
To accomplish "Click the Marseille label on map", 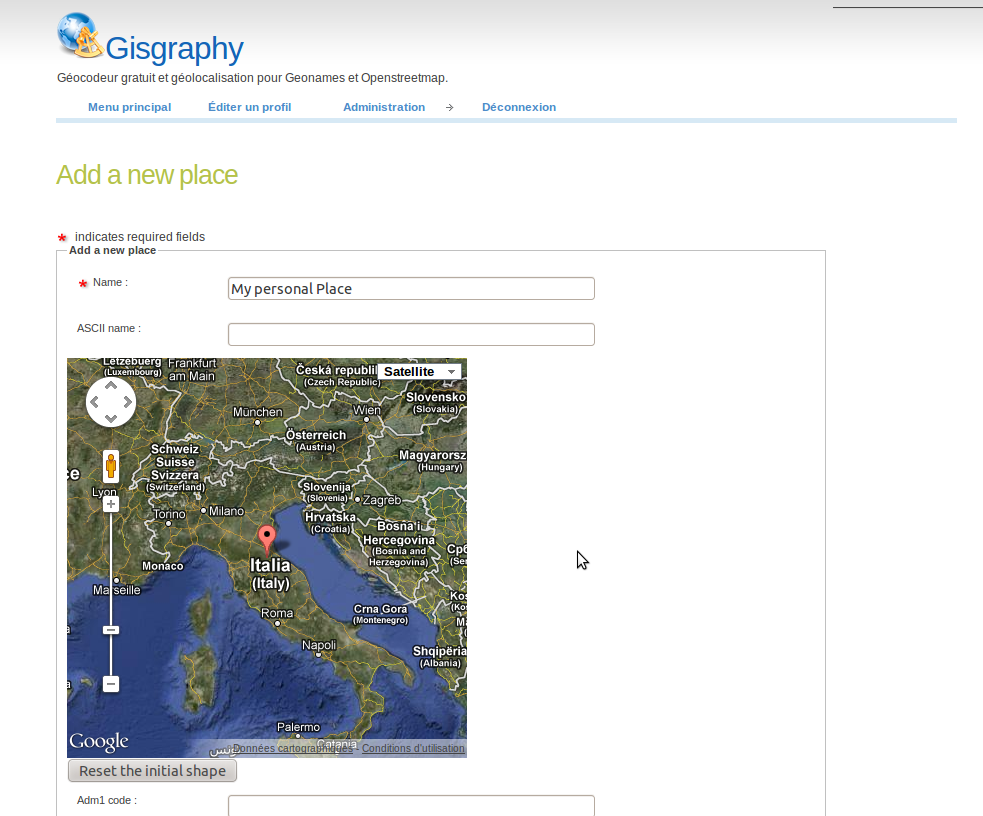I will [117, 590].
